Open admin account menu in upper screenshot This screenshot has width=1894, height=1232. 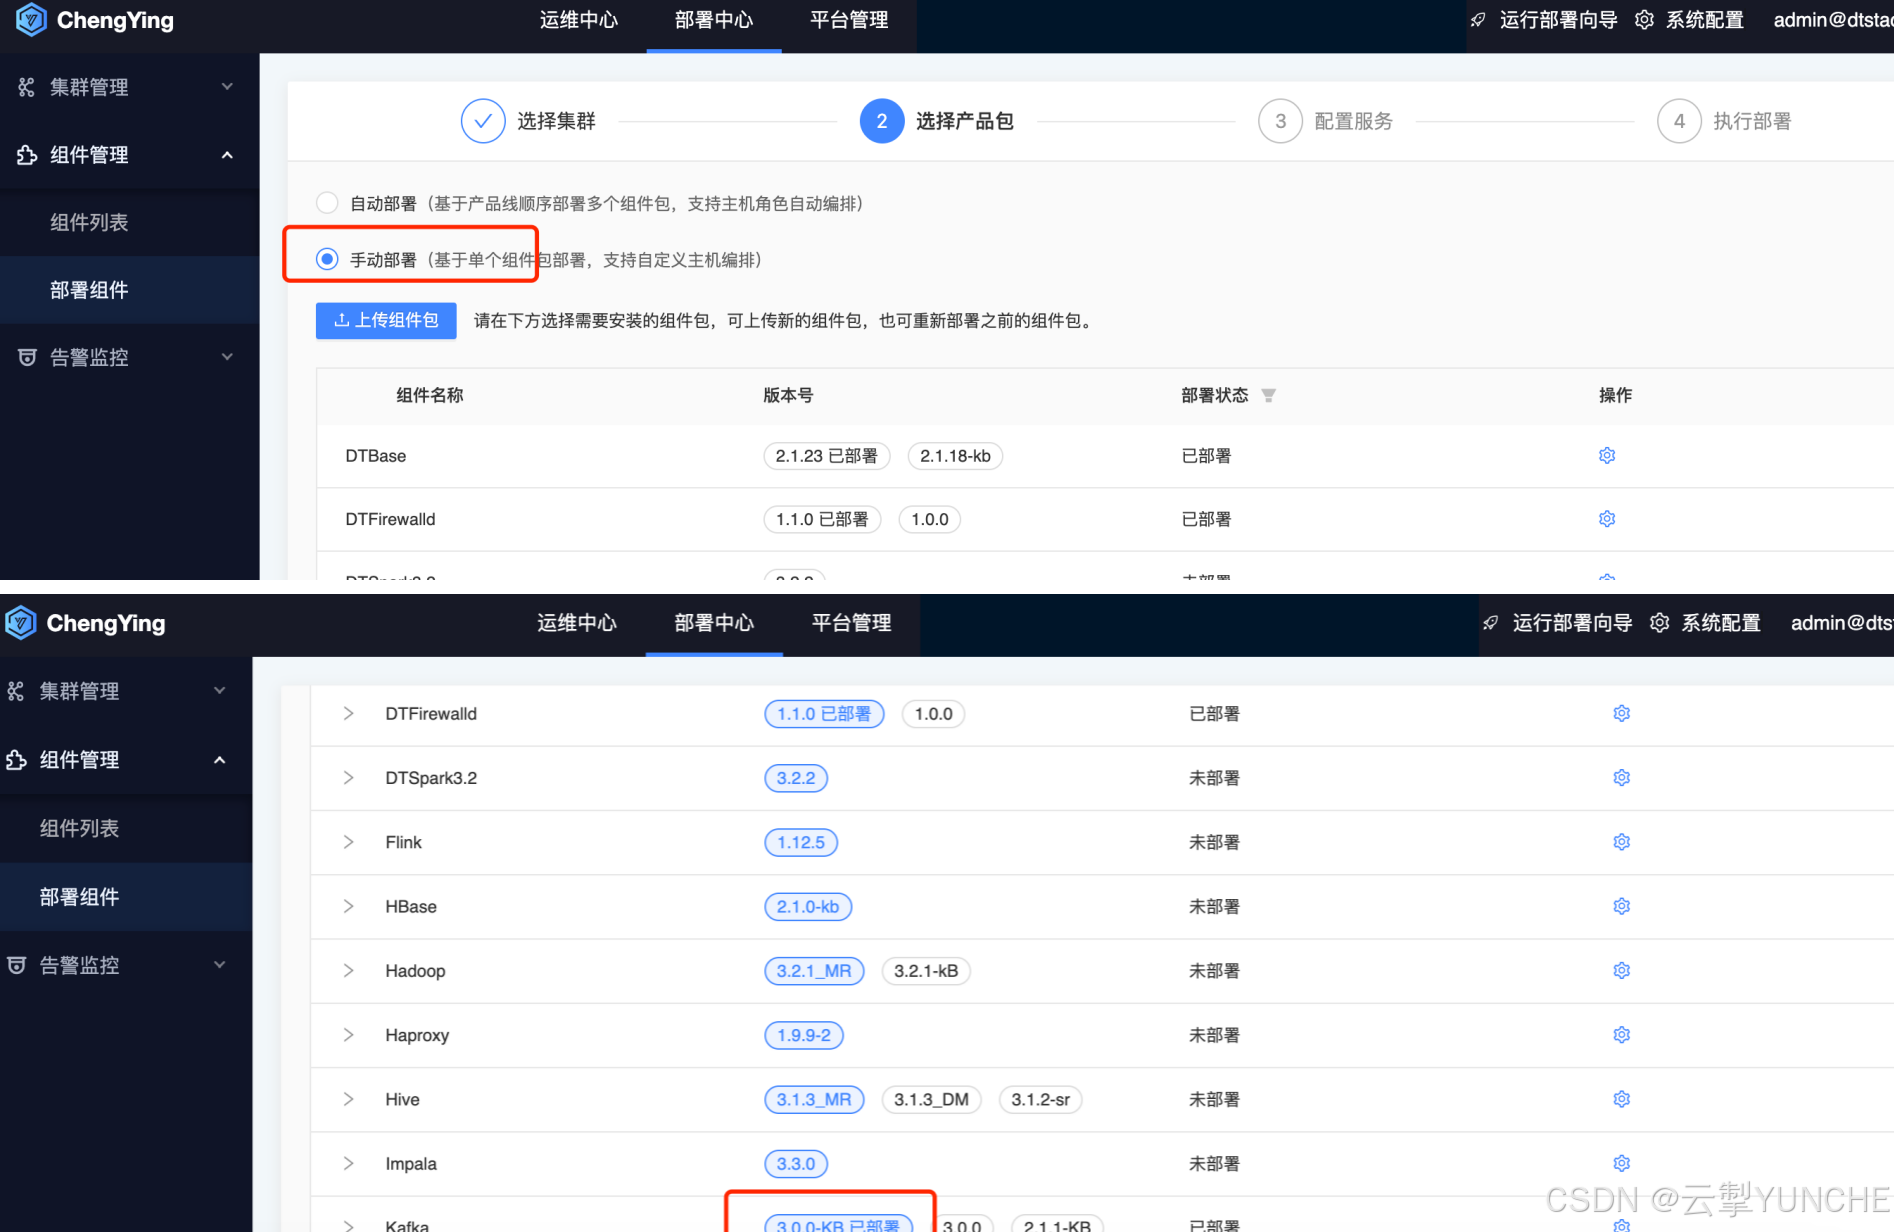click(x=1833, y=20)
